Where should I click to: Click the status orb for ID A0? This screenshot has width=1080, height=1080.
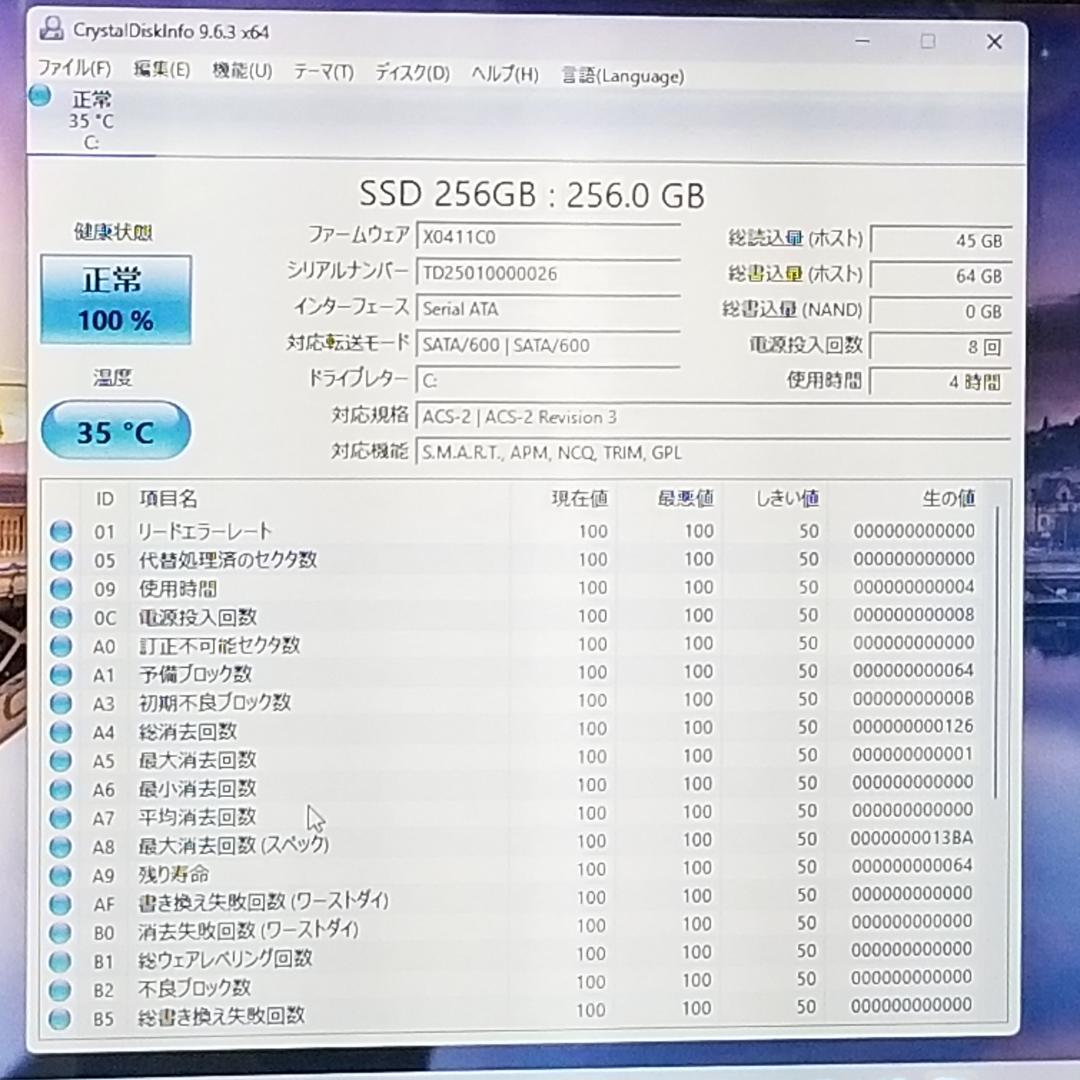pyautogui.click(x=61, y=646)
